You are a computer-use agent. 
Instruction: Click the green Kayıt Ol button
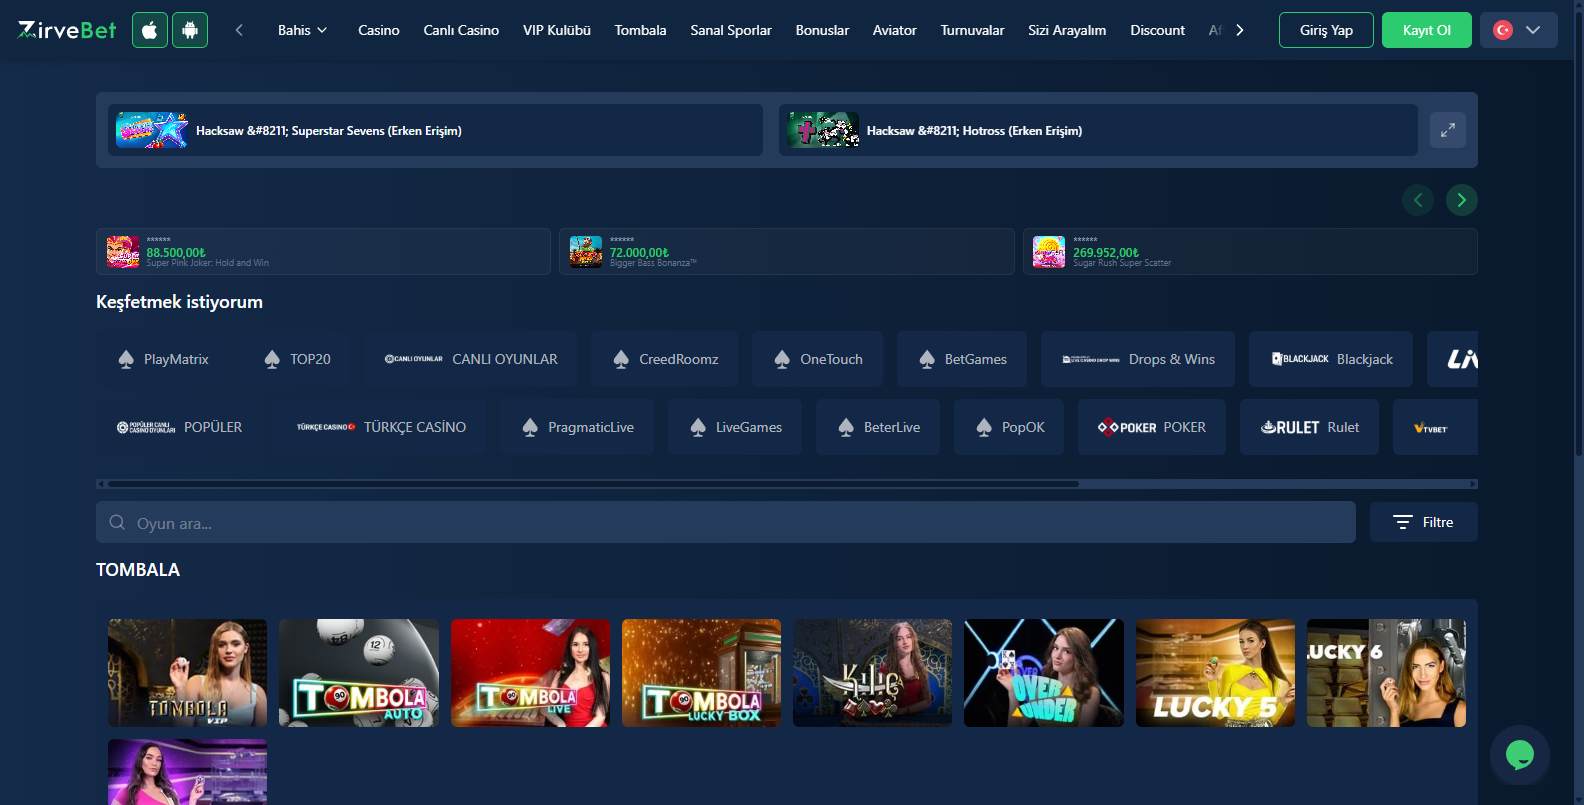coord(1427,30)
